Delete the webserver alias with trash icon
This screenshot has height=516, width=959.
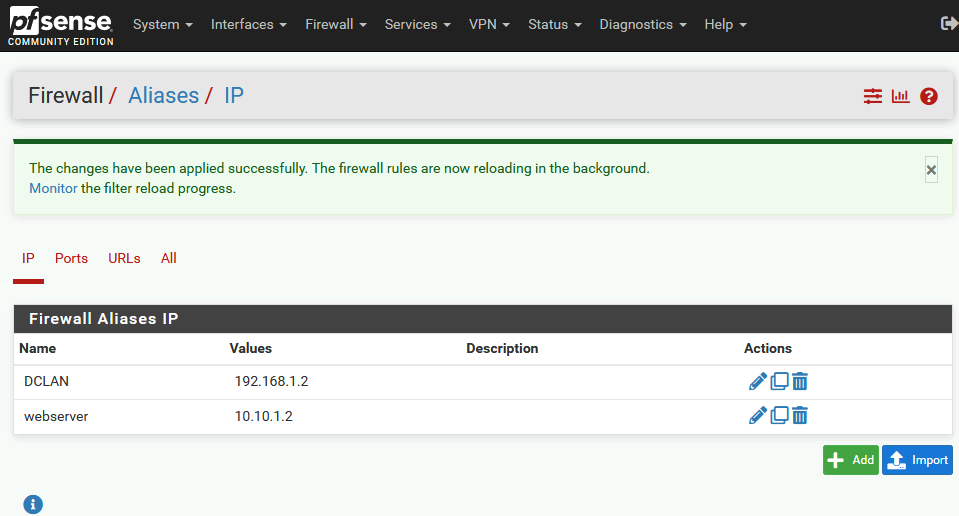(x=799, y=416)
